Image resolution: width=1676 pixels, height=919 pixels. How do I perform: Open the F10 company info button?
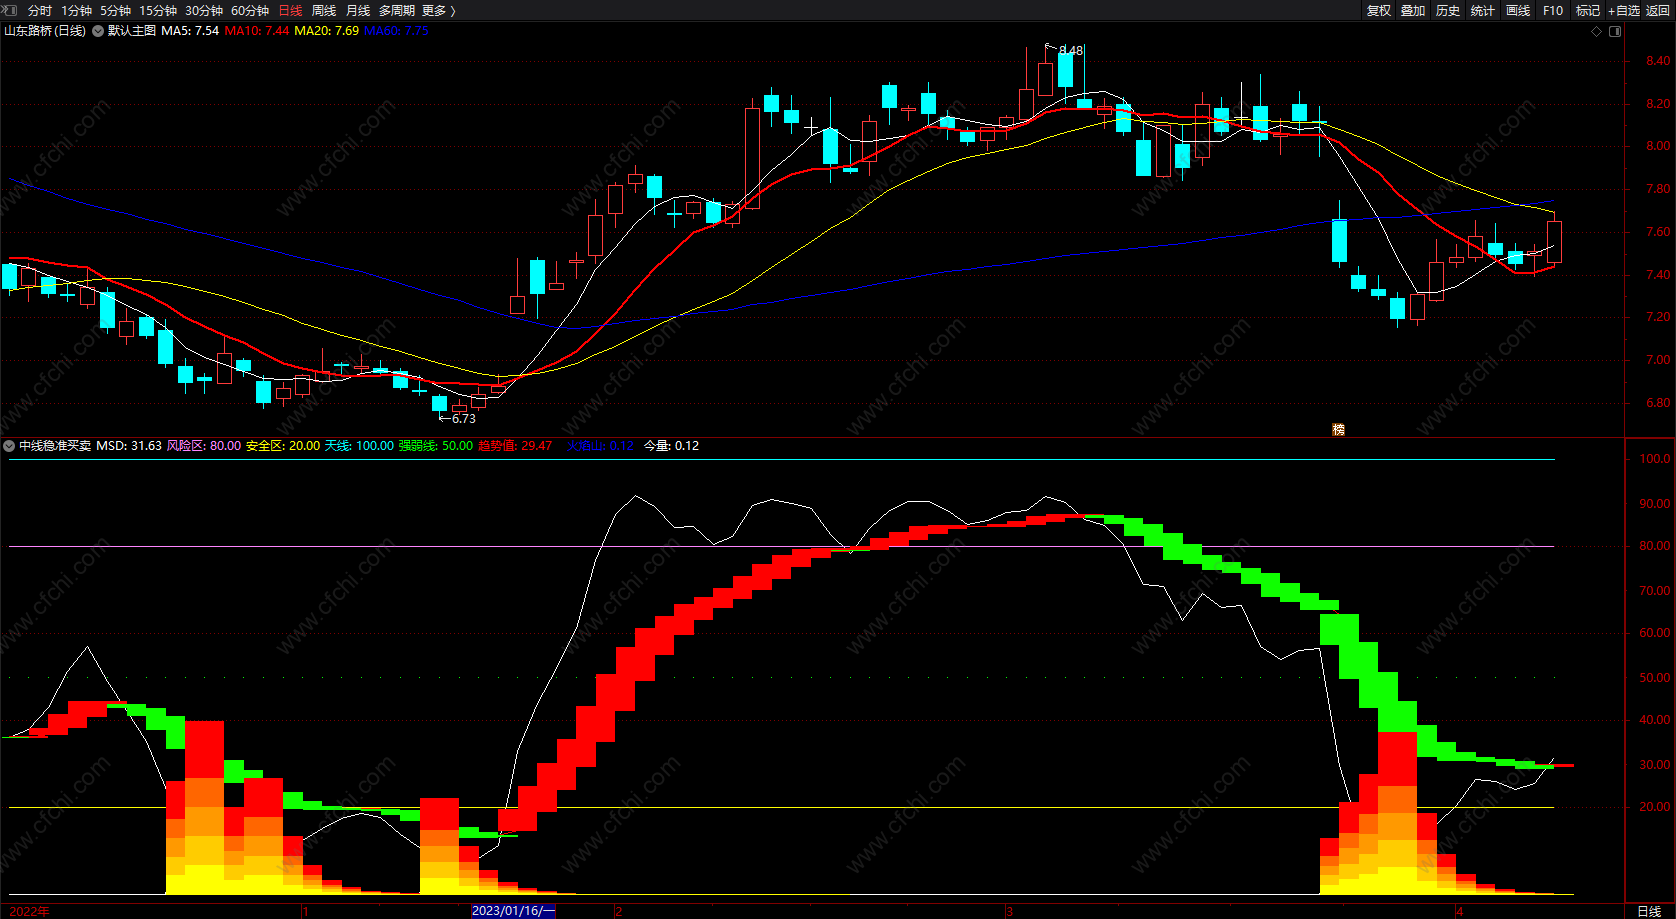click(1553, 10)
